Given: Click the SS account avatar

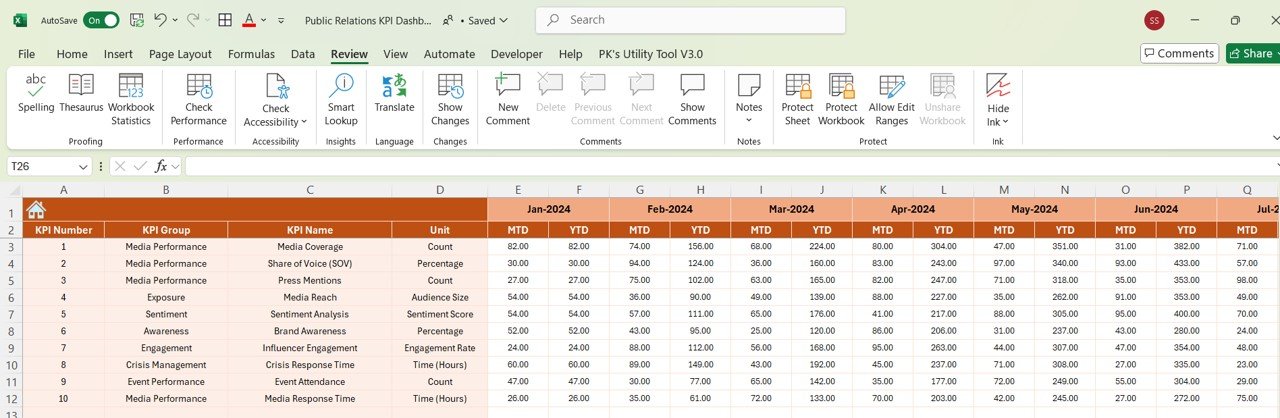Looking at the screenshot, I should point(1154,20).
